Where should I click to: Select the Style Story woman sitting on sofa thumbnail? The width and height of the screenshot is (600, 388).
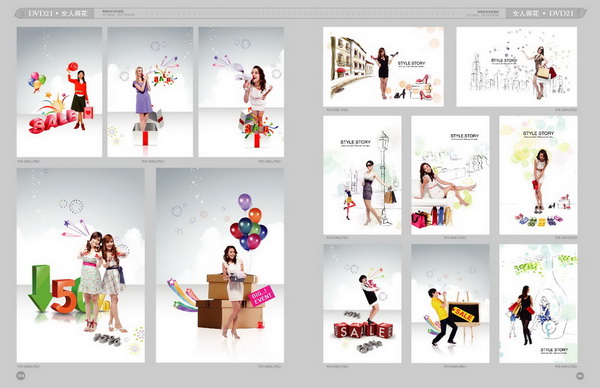coord(450,175)
